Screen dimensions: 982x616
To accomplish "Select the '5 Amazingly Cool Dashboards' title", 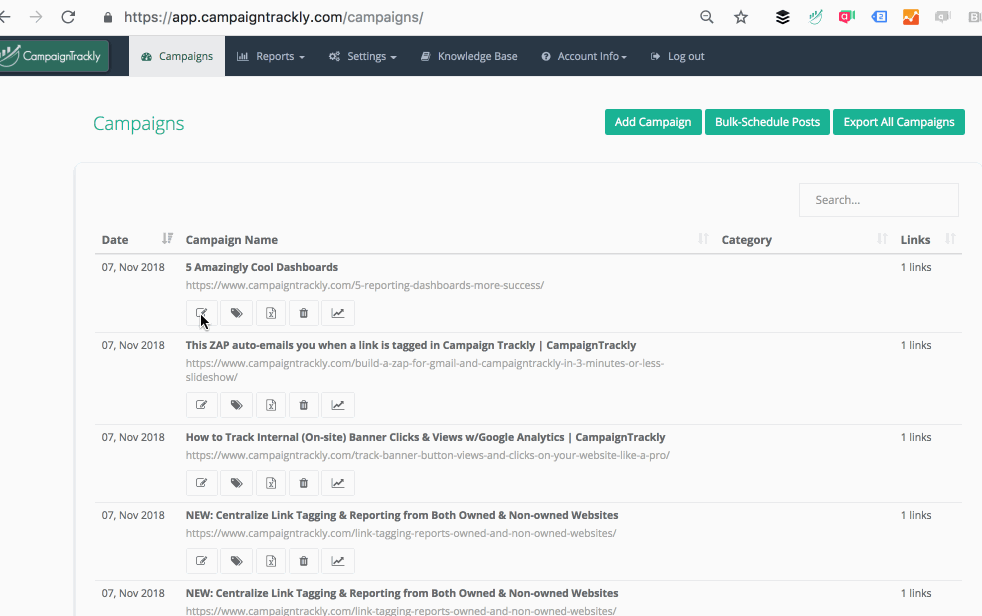I will click(x=262, y=267).
